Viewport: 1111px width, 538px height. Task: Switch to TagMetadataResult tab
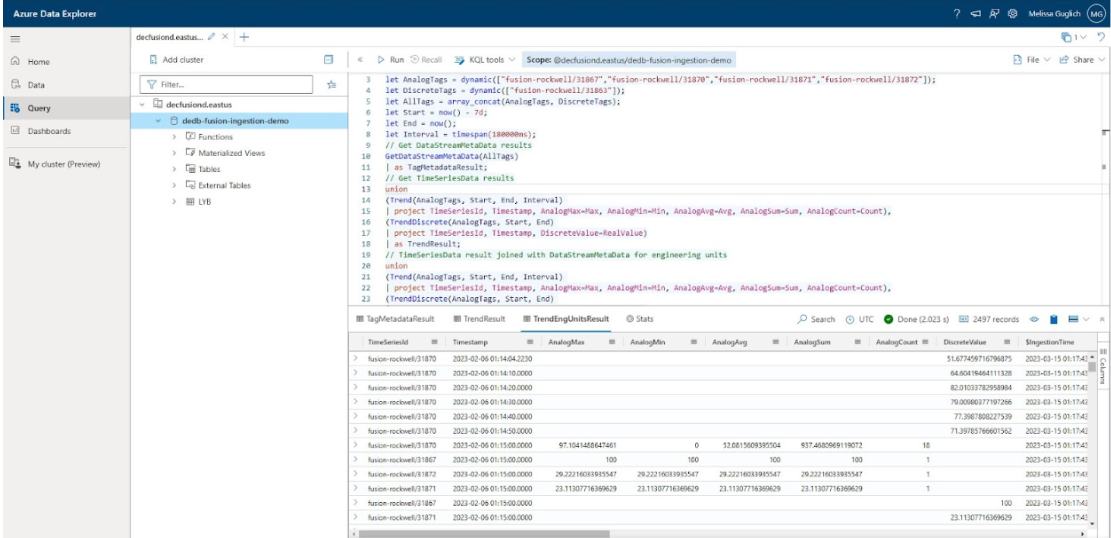[395, 319]
